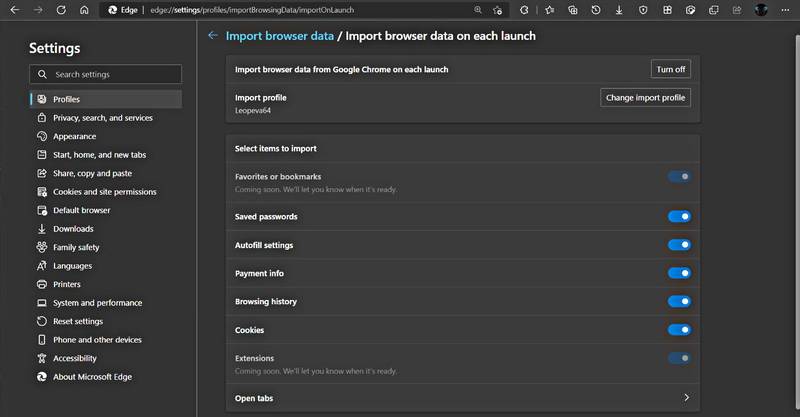Open Languages settings section
Image resolution: width=800 pixels, height=417 pixels.
[x=106, y=266]
